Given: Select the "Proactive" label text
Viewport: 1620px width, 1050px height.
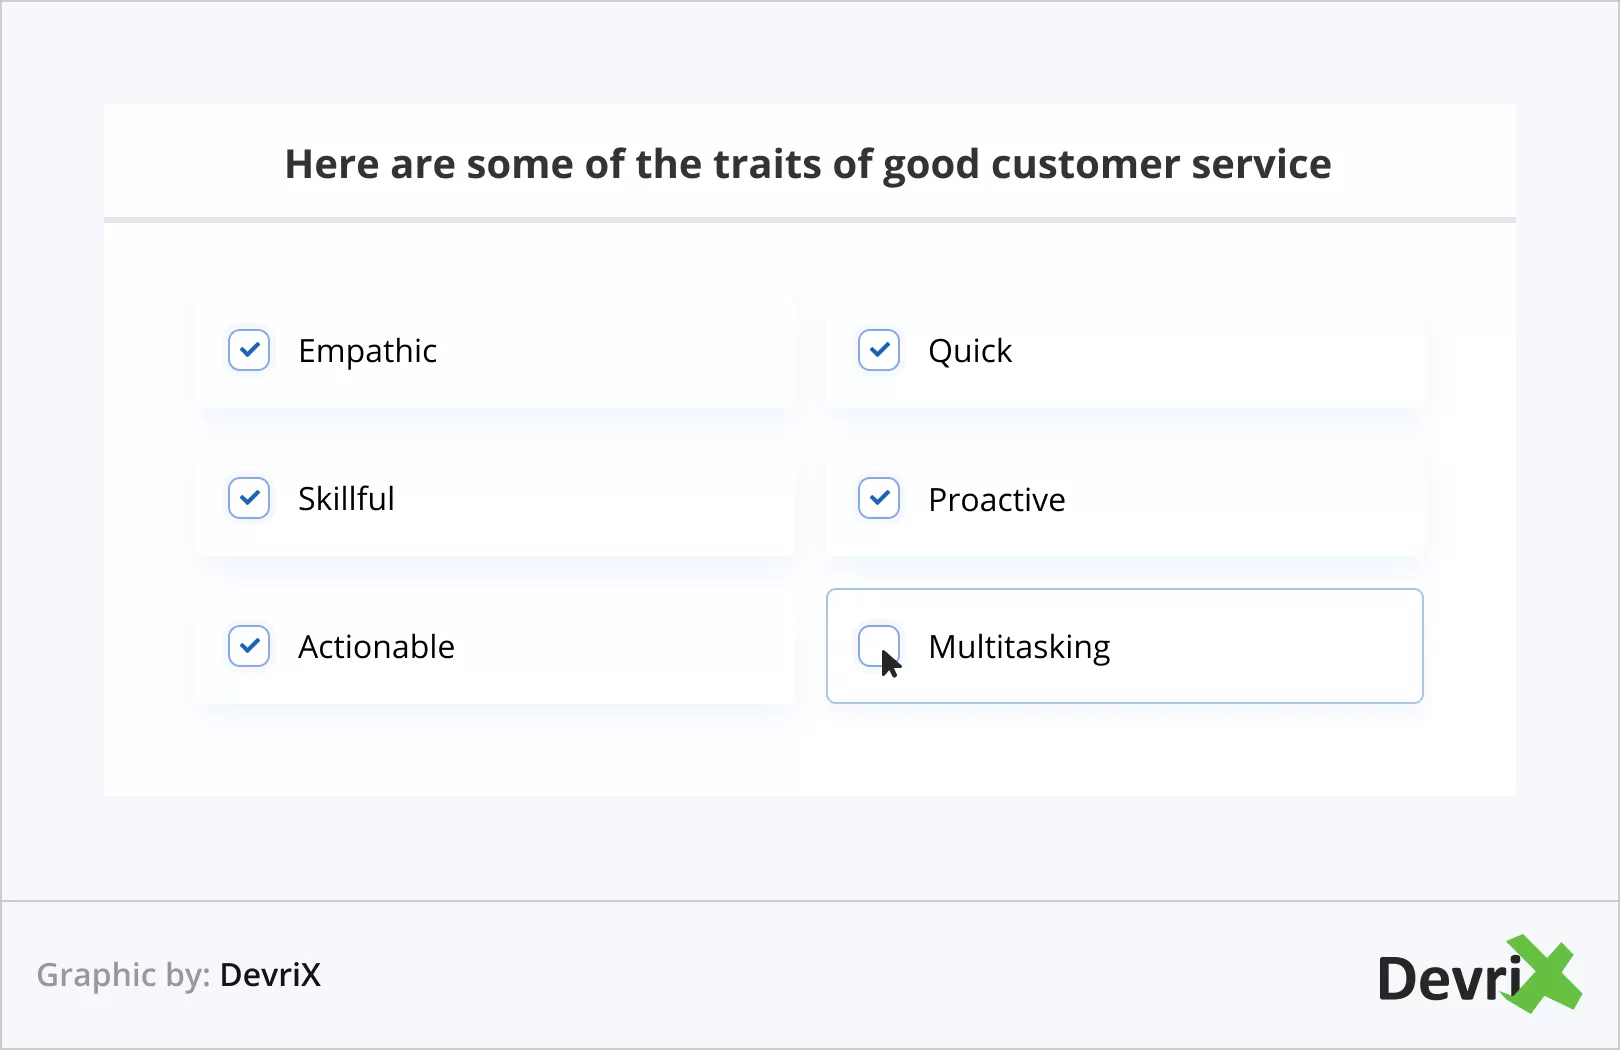Looking at the screenshot, I should 996,500.
